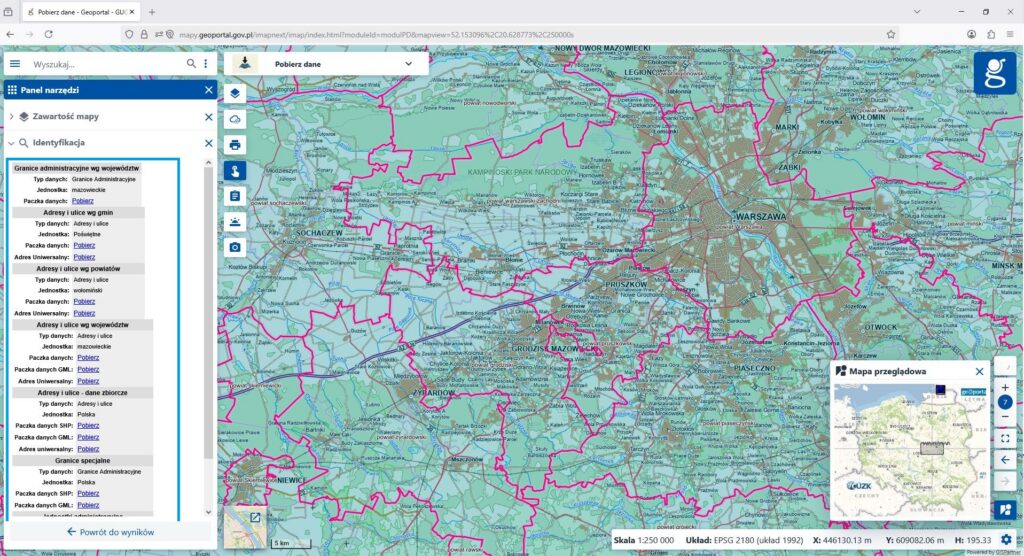
Task: Open the Pobierz dane module dropdown
Action: click(408, 64)
